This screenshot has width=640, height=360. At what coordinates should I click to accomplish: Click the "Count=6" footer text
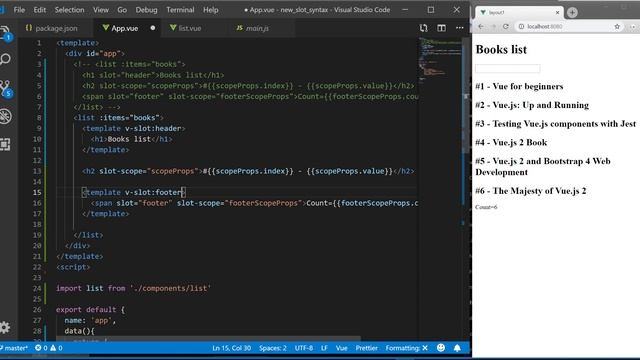click(486, 207)
